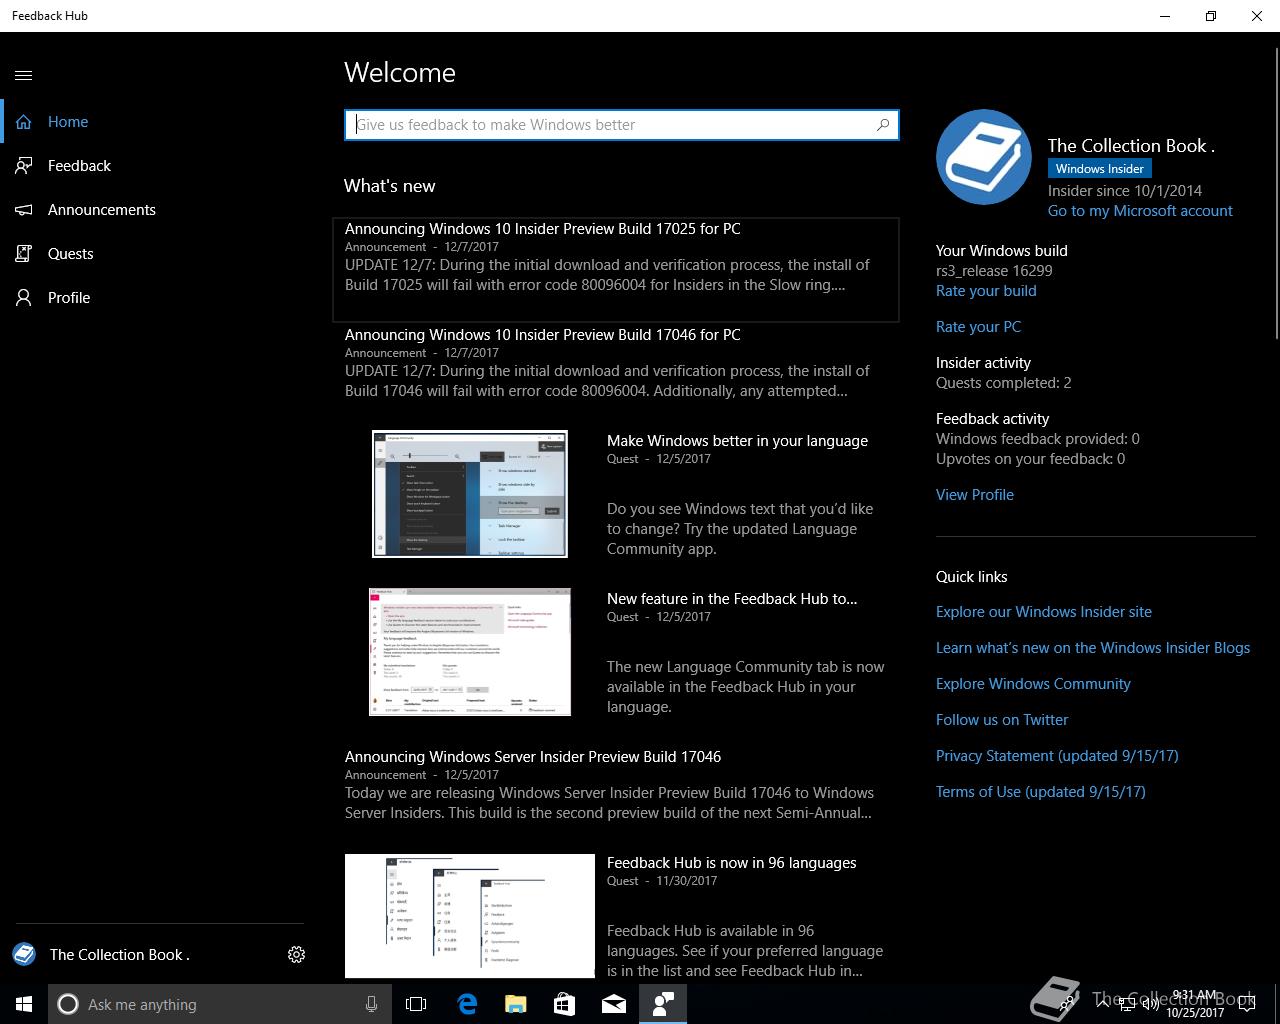Open the hamburger navigation menu

tap(24, 75)
